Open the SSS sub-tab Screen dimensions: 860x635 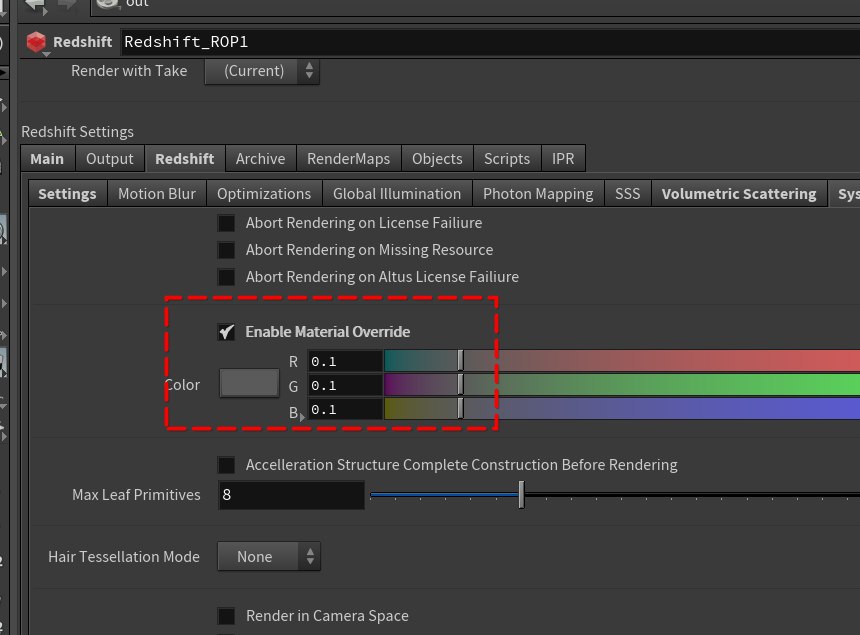[627, 194]
